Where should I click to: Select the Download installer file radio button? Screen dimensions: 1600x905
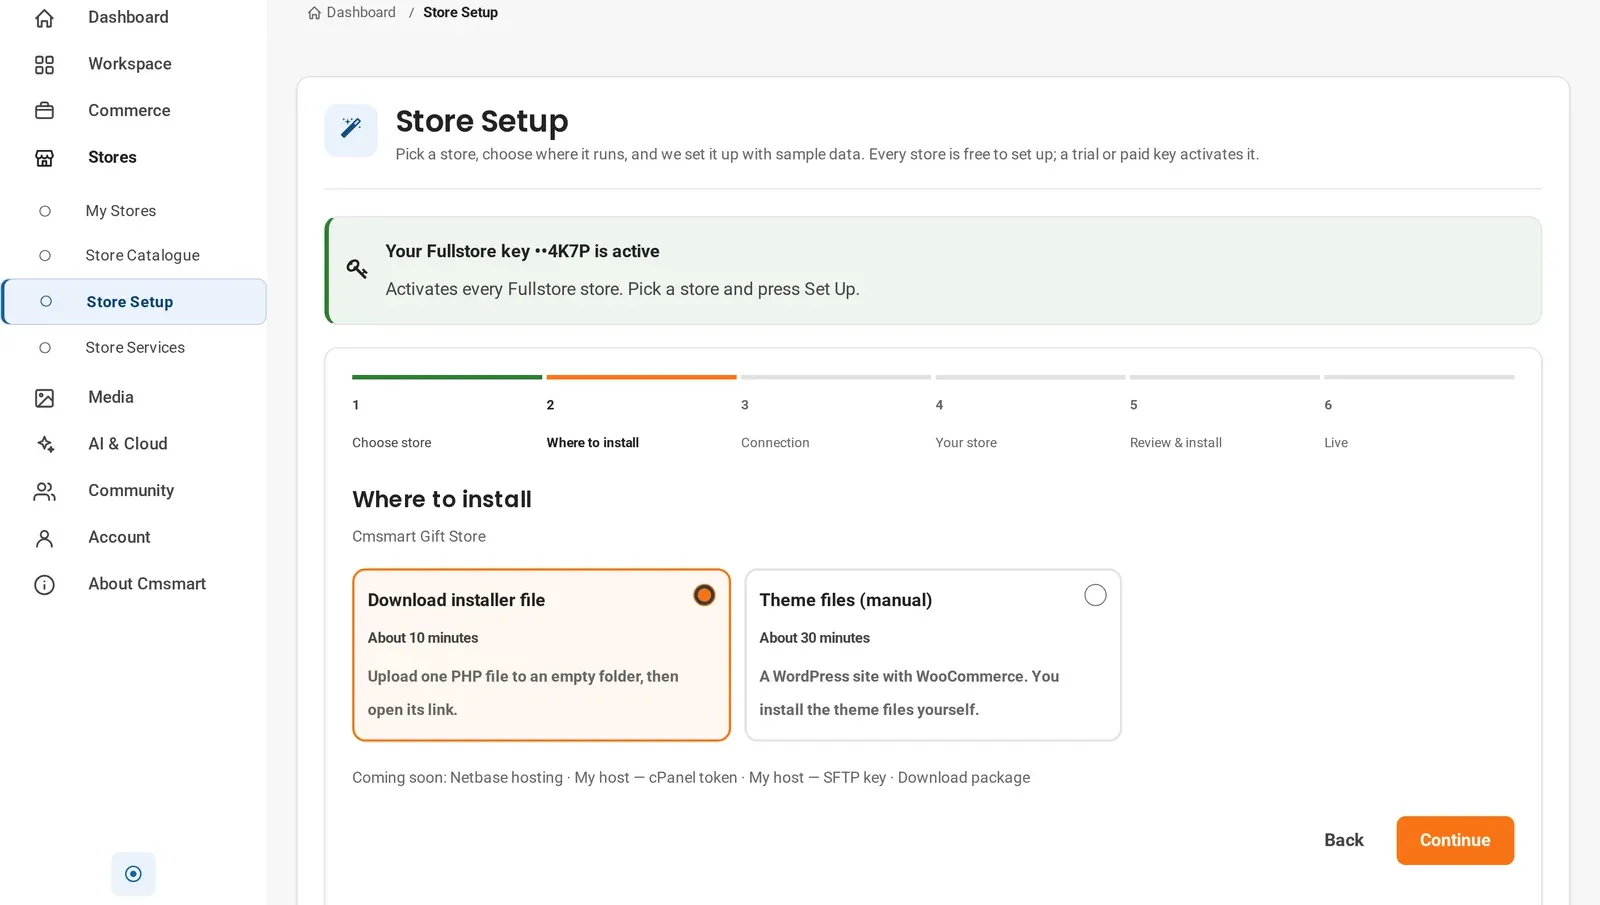pos(704,596)
